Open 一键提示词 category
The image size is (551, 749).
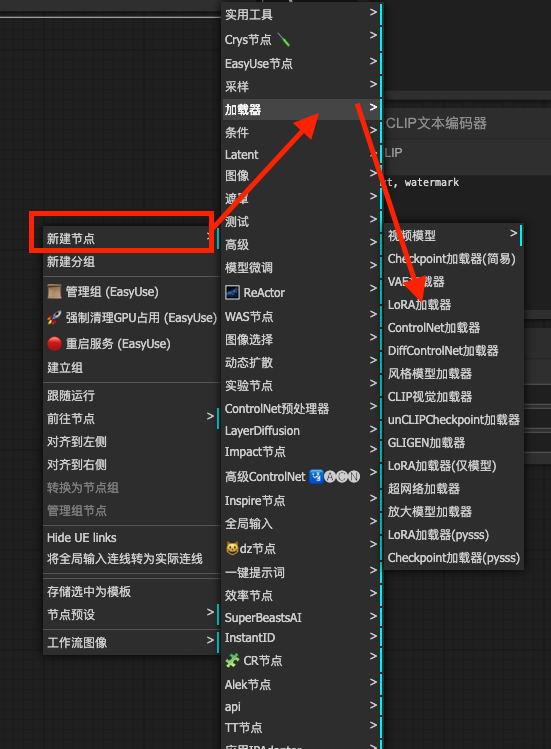click(302, 572)
